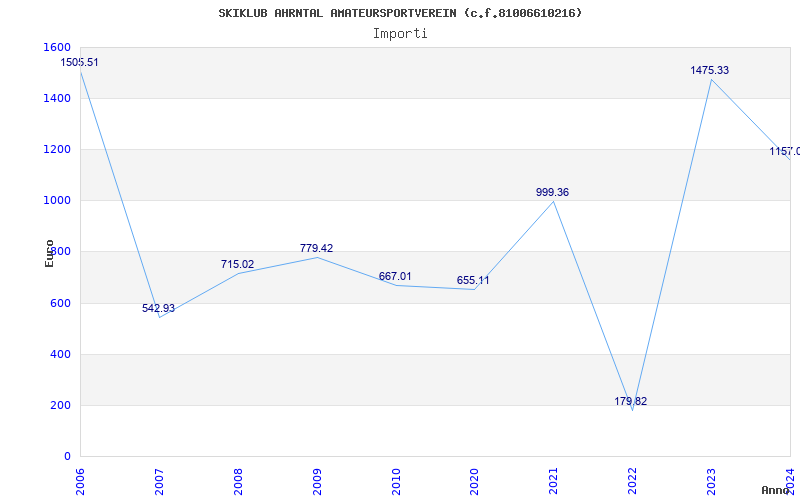Select the 715.02 data label

[237, 264]
